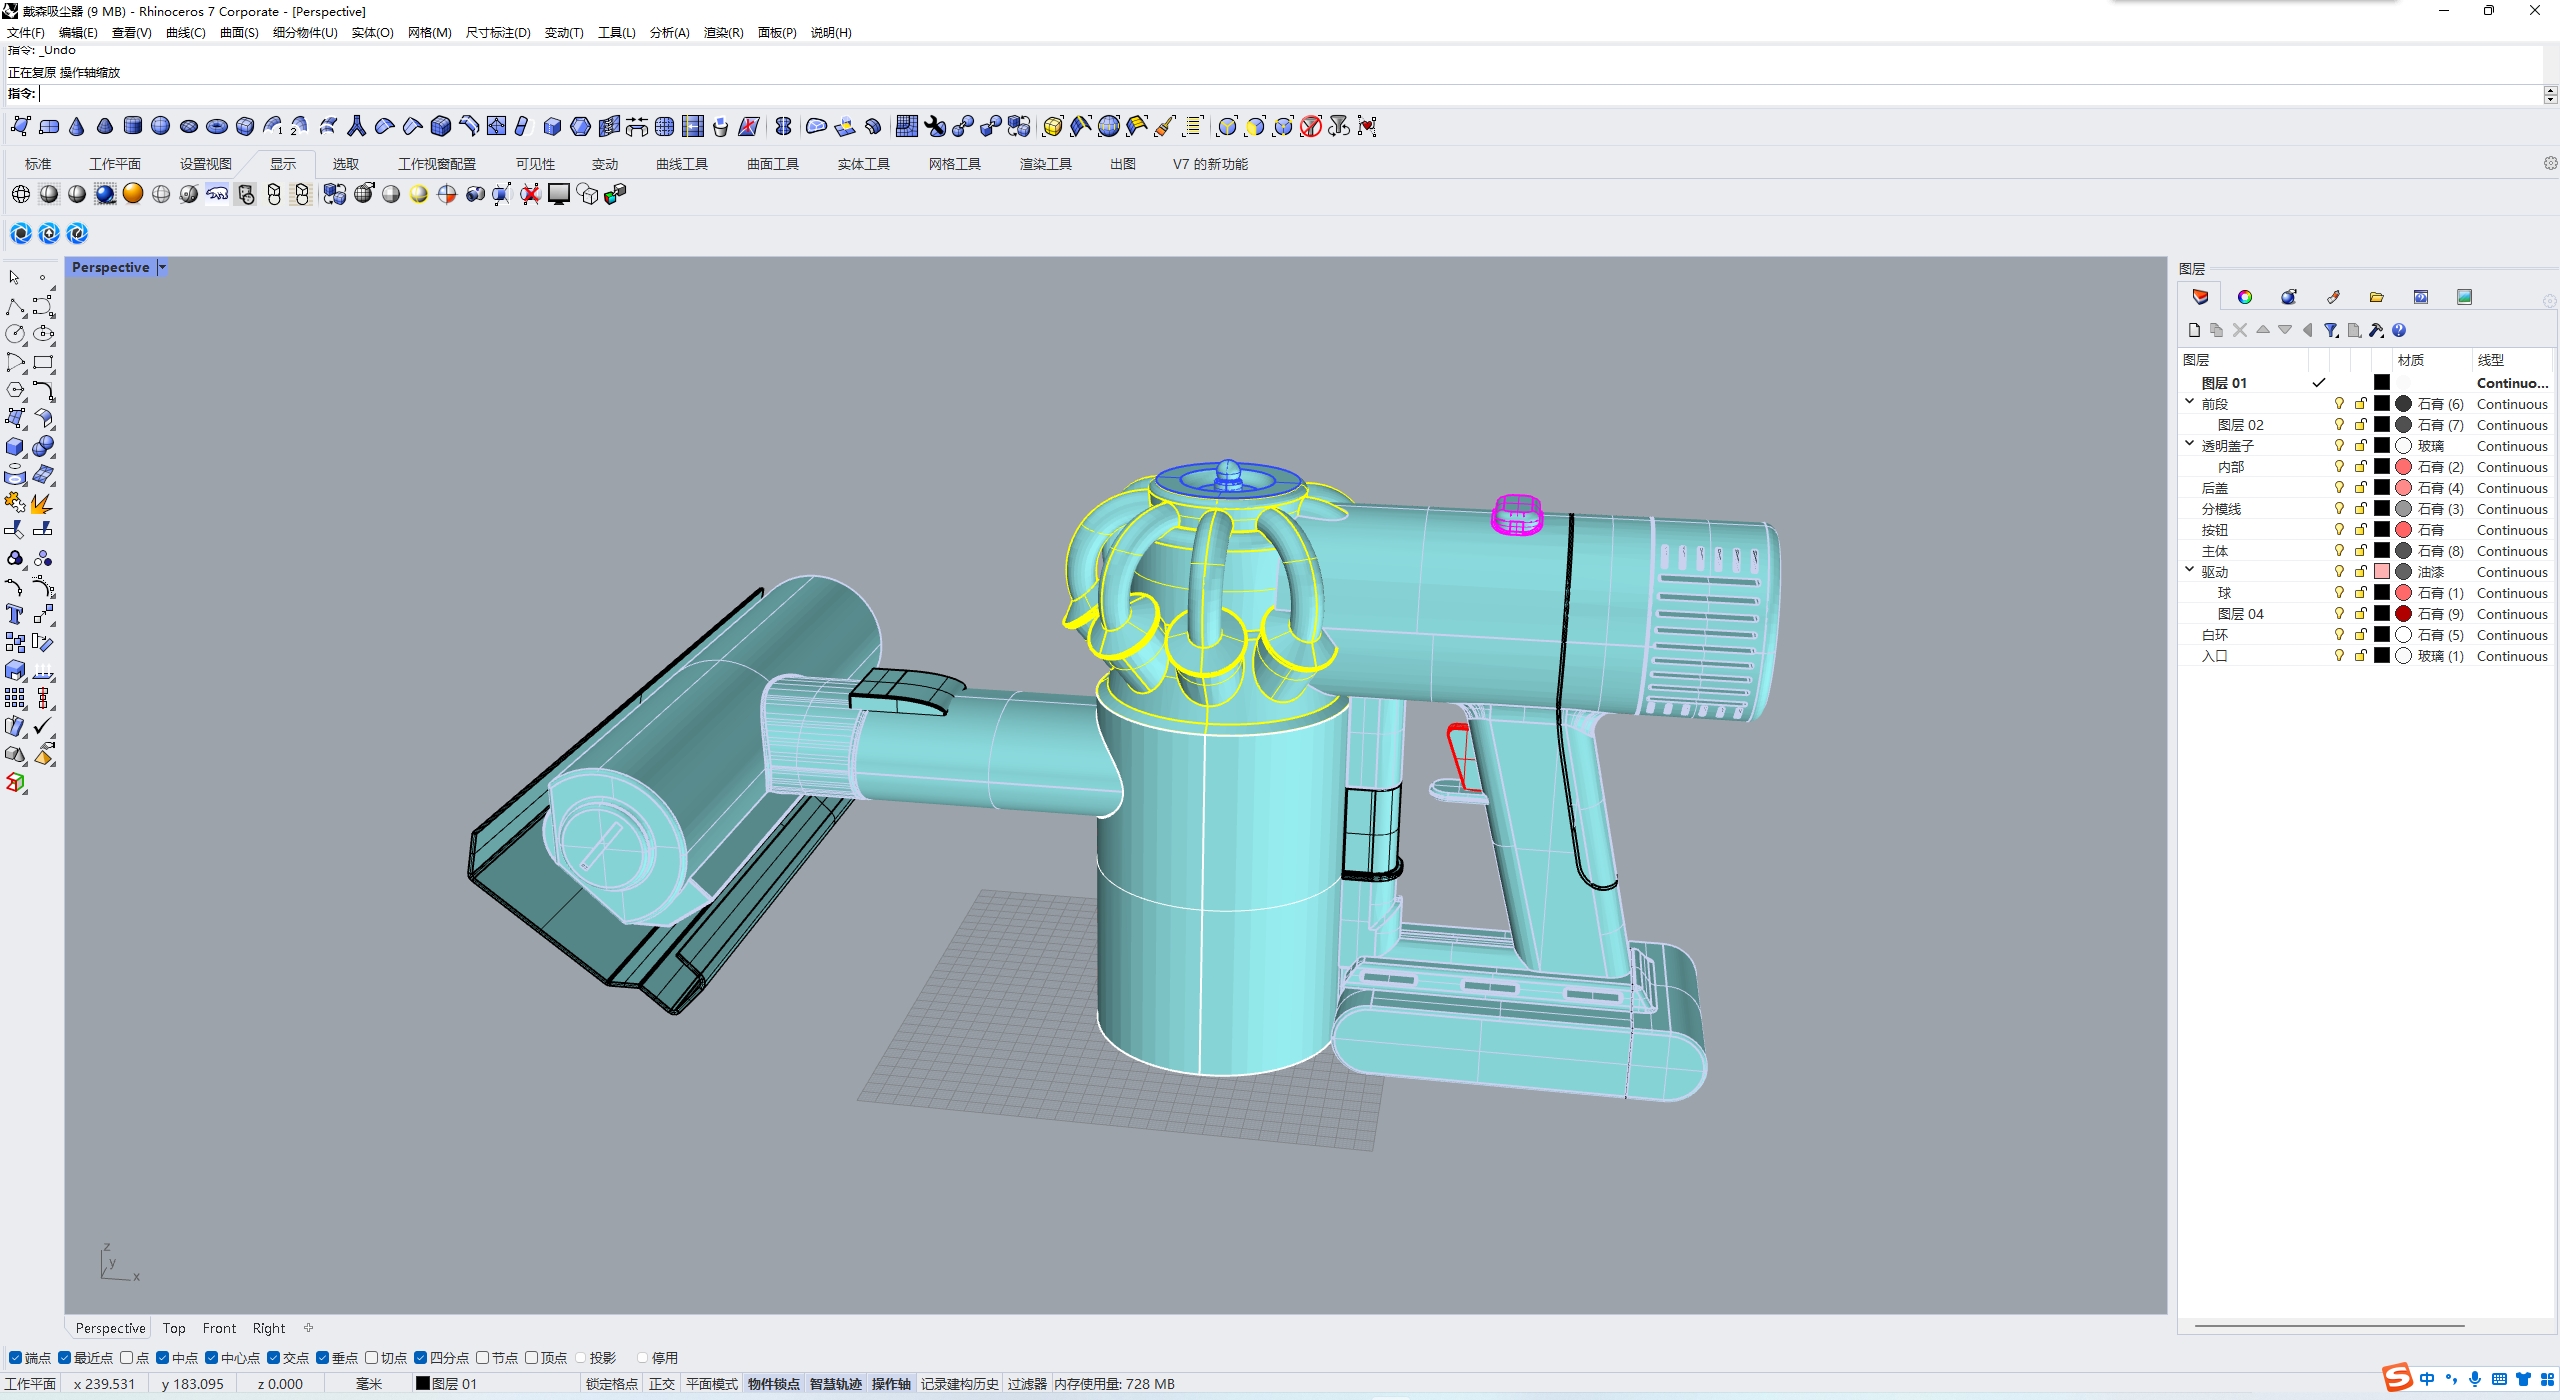The height and width of the screenshot is (1400, 2560).
Task: Select the sphere tool in the top toolbar
Action: point(160,126)
